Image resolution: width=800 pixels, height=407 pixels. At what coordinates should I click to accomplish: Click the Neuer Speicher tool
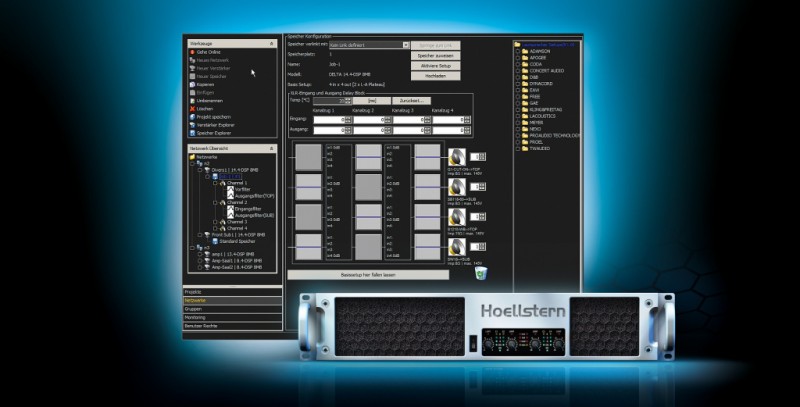coord(208,77)
